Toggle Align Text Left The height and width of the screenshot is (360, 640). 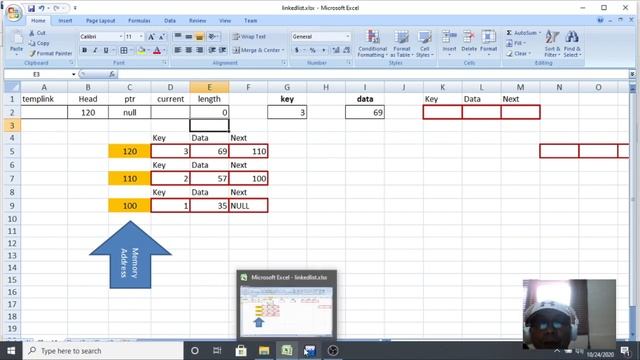point(178,50)
